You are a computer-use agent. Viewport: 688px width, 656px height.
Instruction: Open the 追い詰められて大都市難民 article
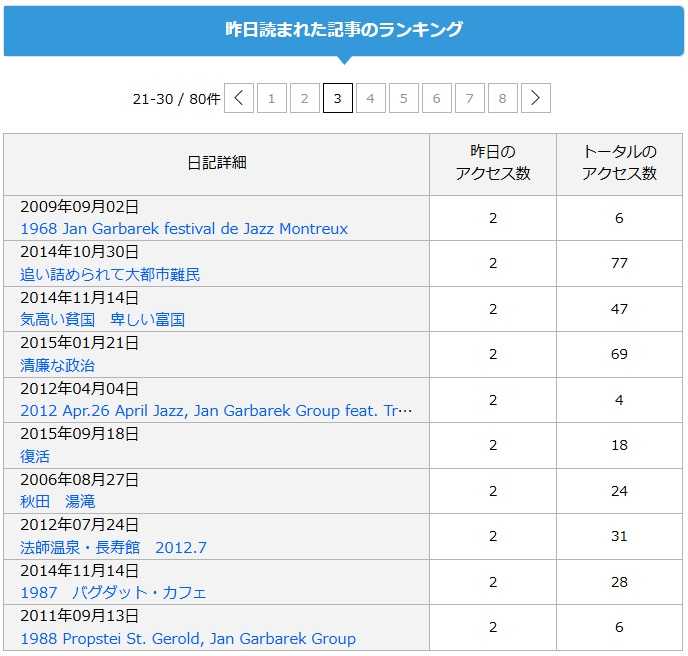tap(110, 274)
